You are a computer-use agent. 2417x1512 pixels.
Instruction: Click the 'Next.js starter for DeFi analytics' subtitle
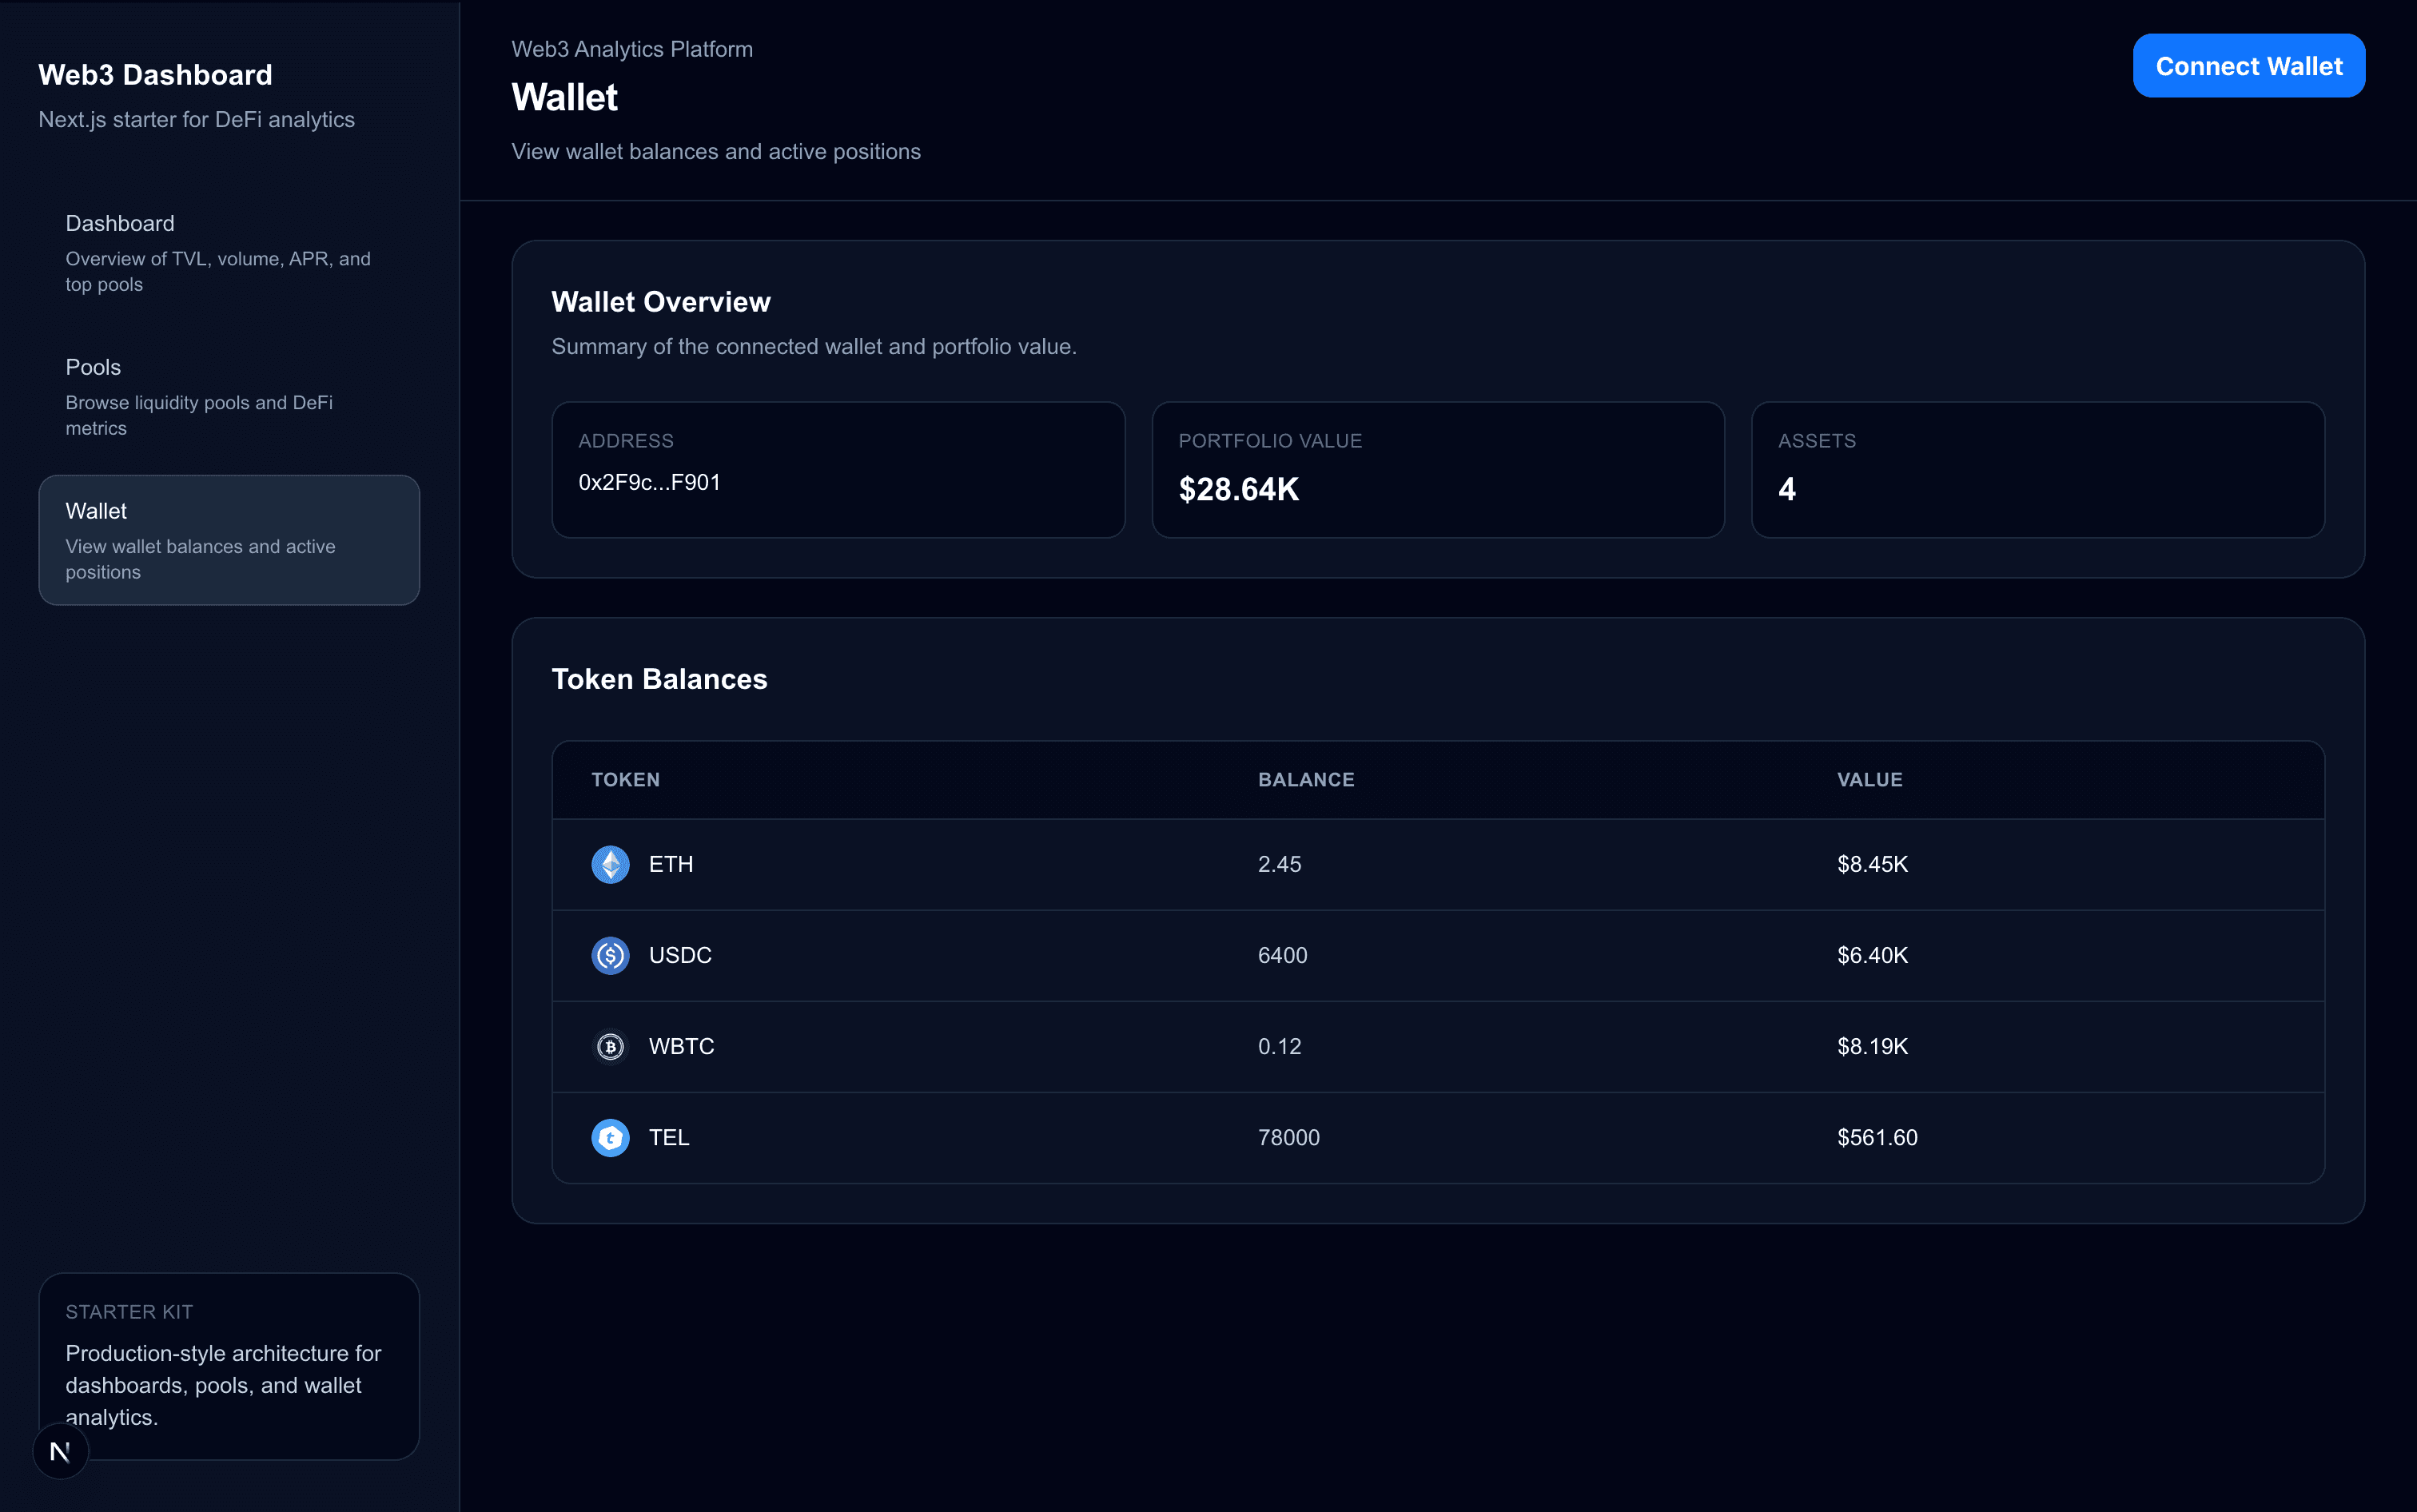[x=196, y=119]
